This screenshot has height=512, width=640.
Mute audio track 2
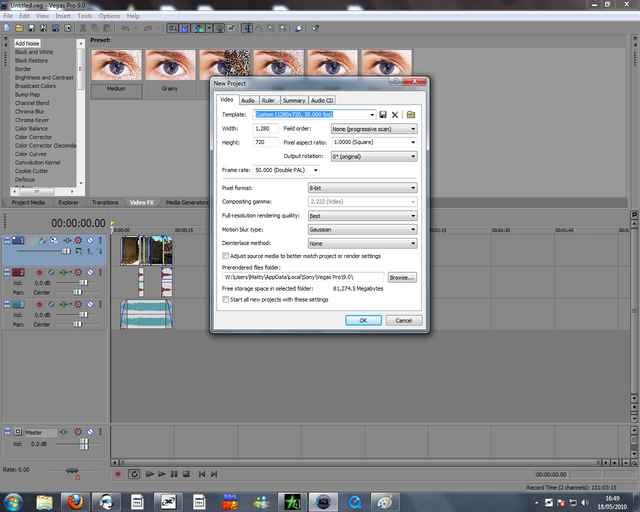click(x=90, y=272)
